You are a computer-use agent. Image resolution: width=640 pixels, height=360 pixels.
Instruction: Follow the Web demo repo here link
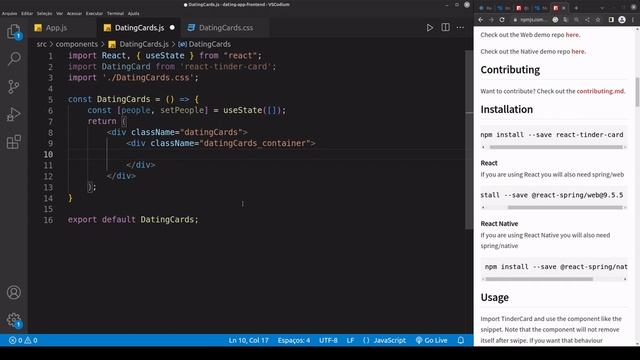coord(572,35)
